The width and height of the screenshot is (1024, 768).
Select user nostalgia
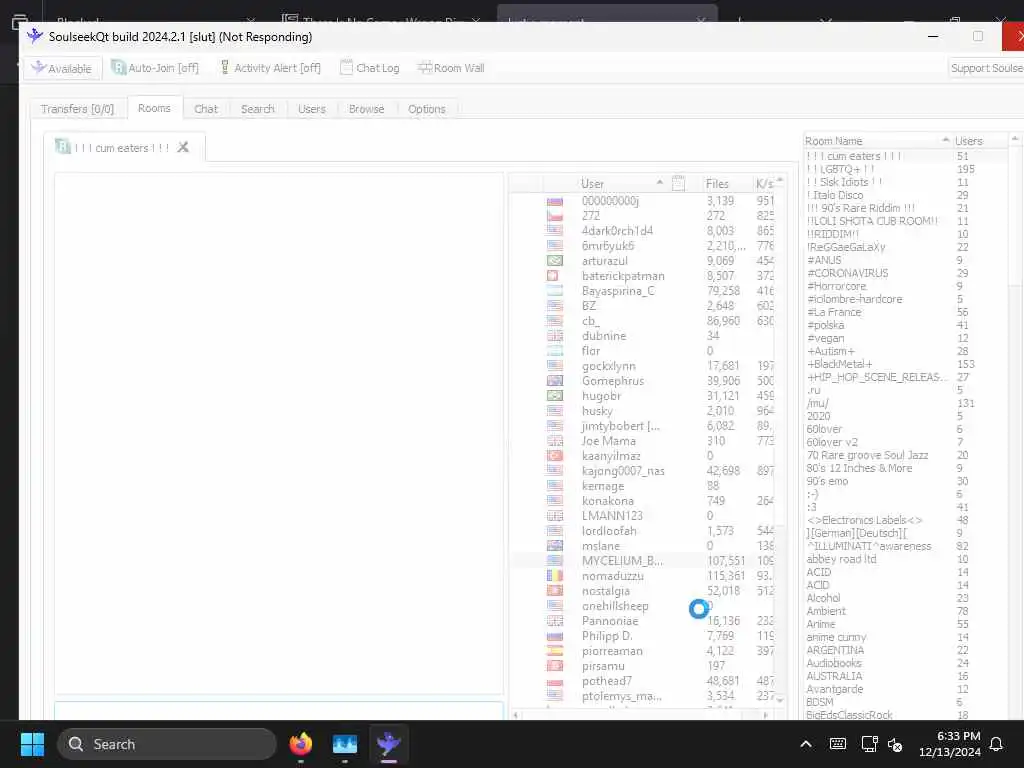(x=606, y=591)
